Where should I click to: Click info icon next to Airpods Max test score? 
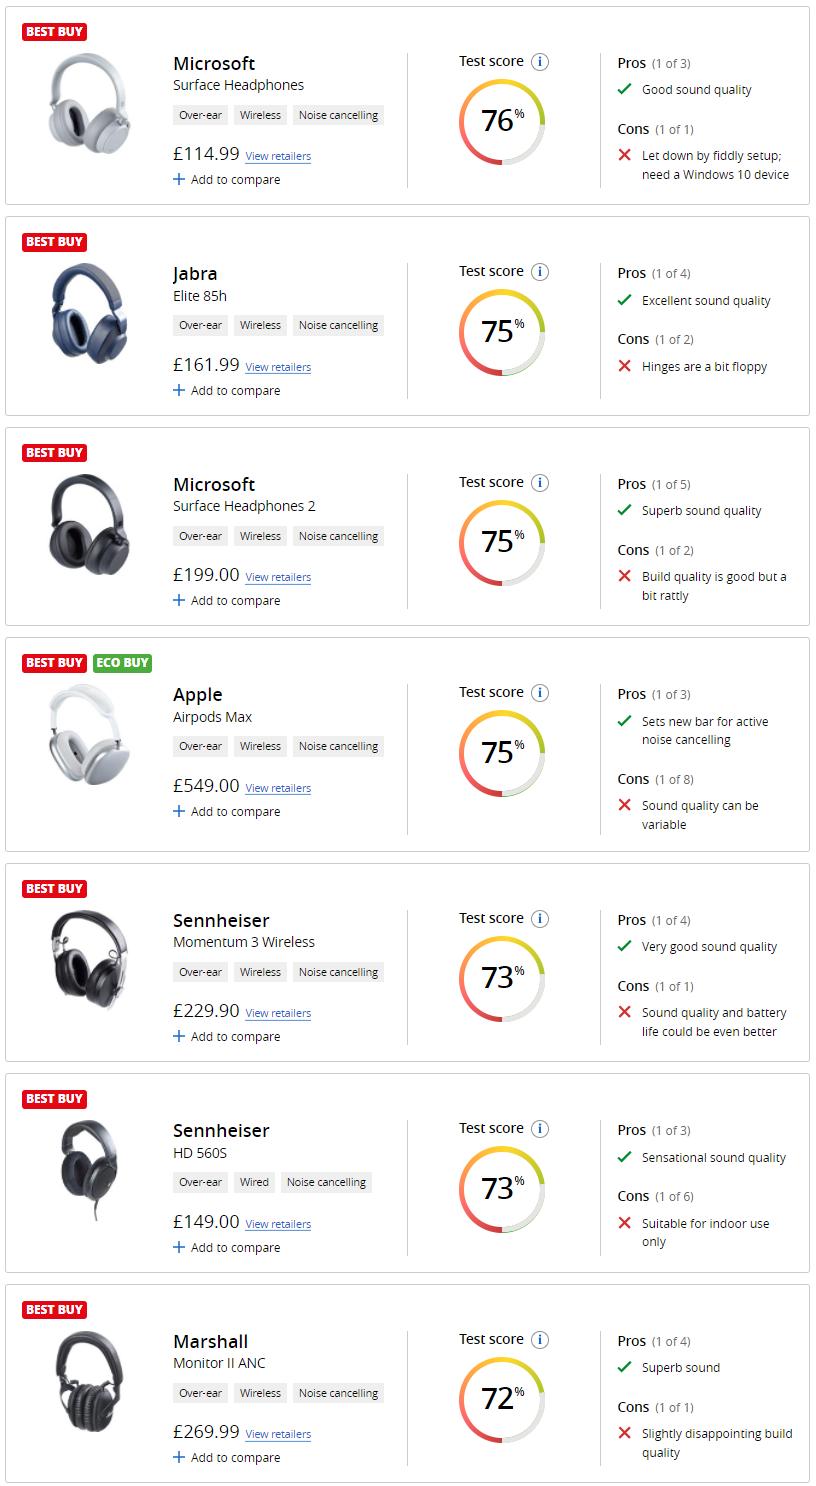tap(540, 693)
